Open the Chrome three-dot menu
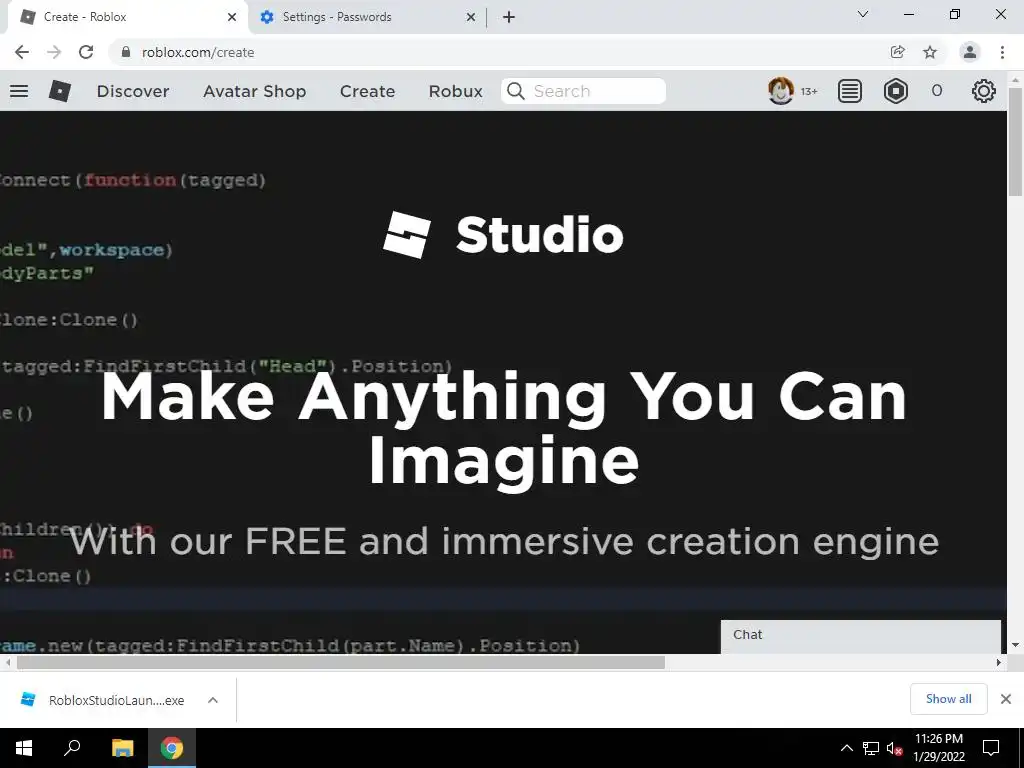 click(x=1002, y=52)
